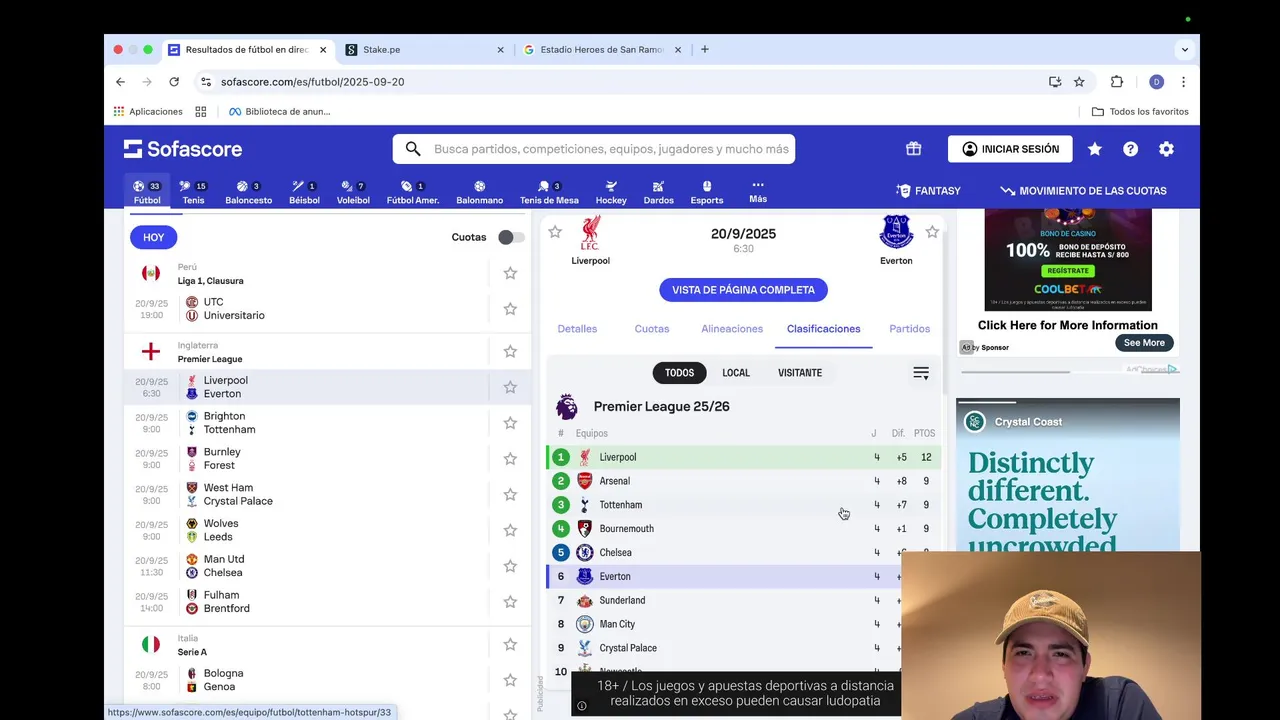Select Tottenham row in standings
This screenshot has width=1280, height=720.
tap(743, 505)
